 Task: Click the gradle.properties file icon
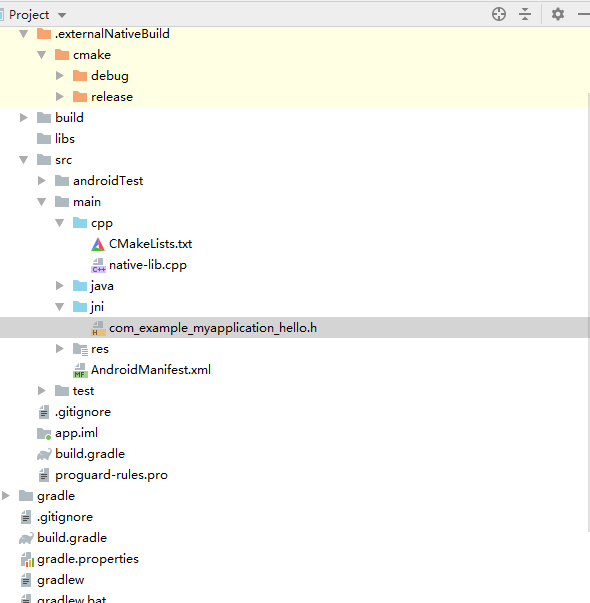tap(27, 560)
